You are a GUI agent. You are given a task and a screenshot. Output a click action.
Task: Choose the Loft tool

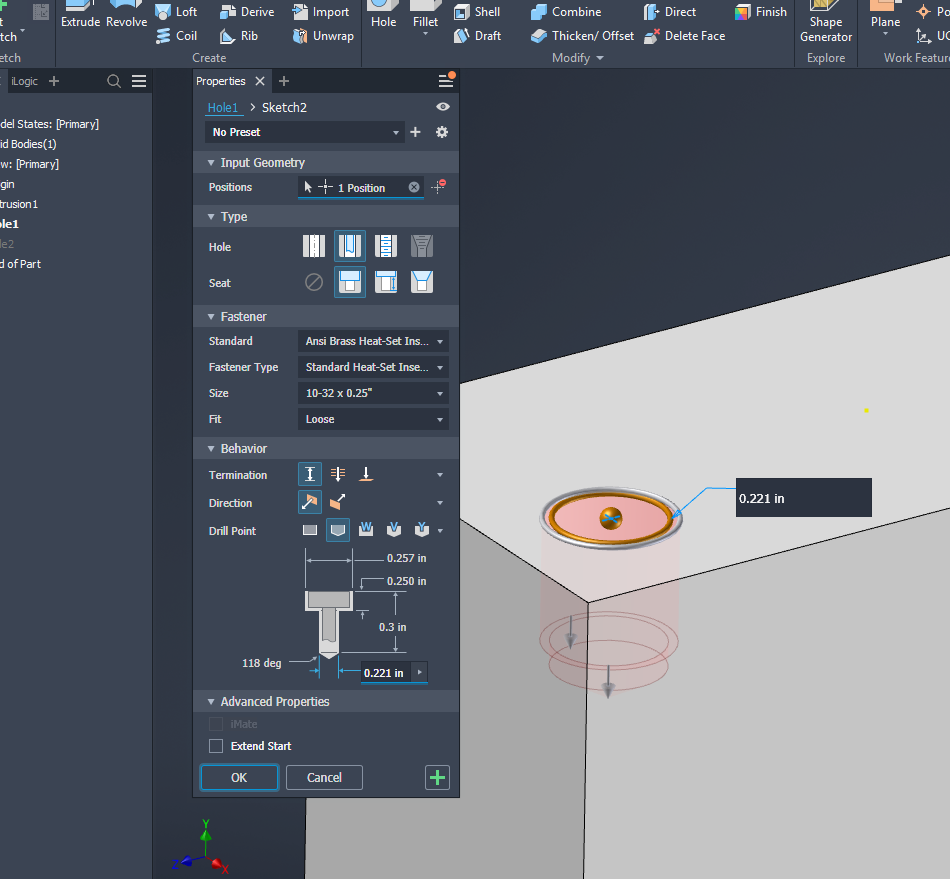point(176,12)
